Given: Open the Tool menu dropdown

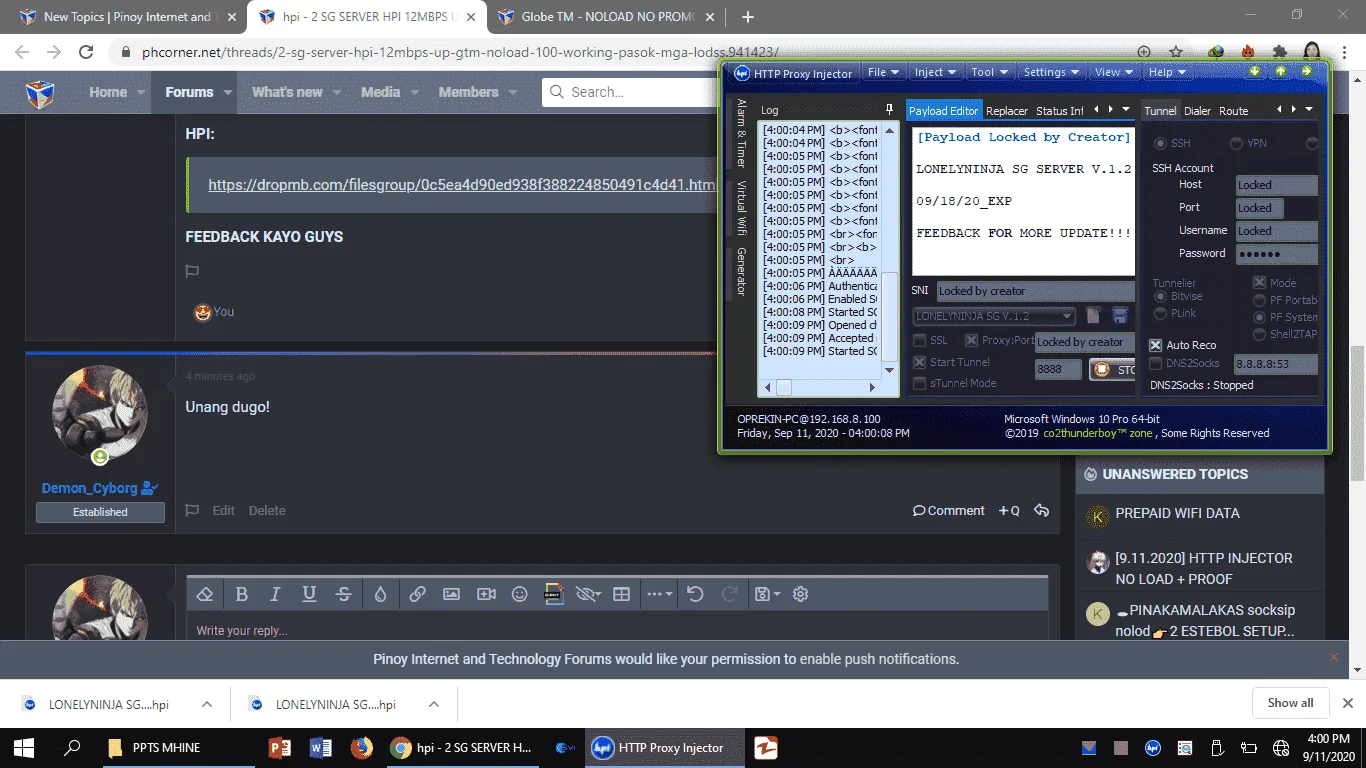Looking at the screenshot, I should click(x=990, y=72).
